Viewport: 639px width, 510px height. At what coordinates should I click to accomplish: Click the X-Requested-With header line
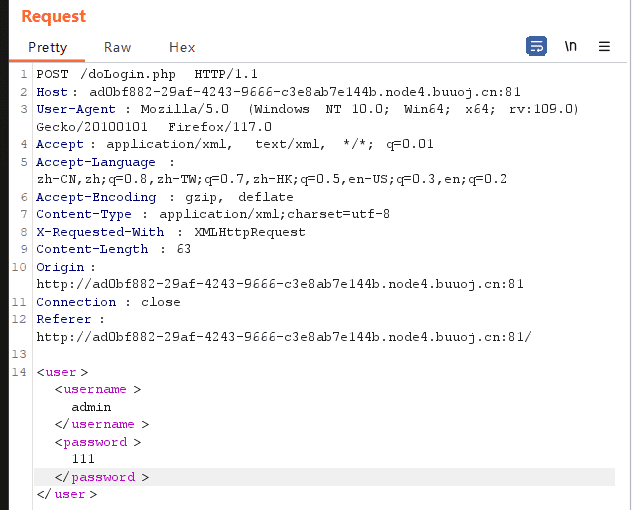click(170, 232)
